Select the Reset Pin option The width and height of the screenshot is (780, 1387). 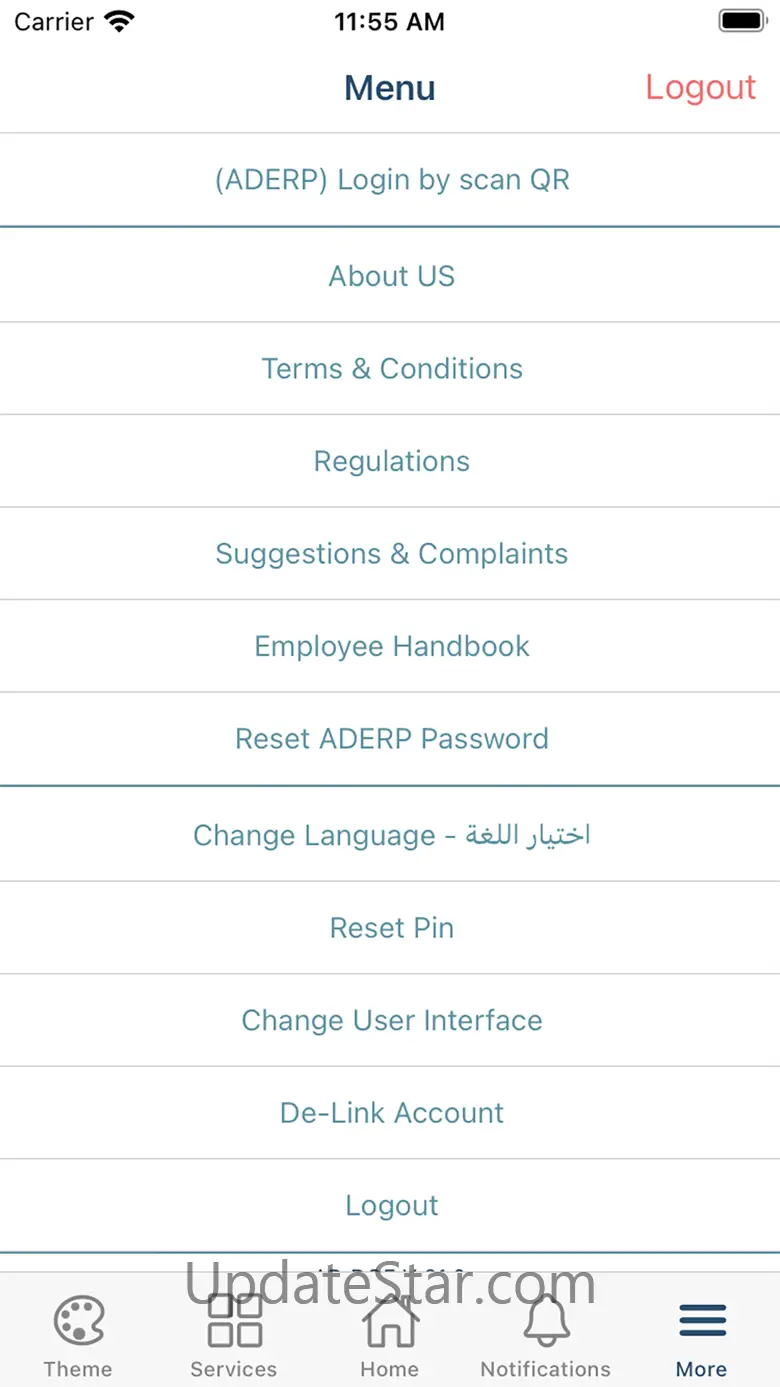click(x=392, y=928)
